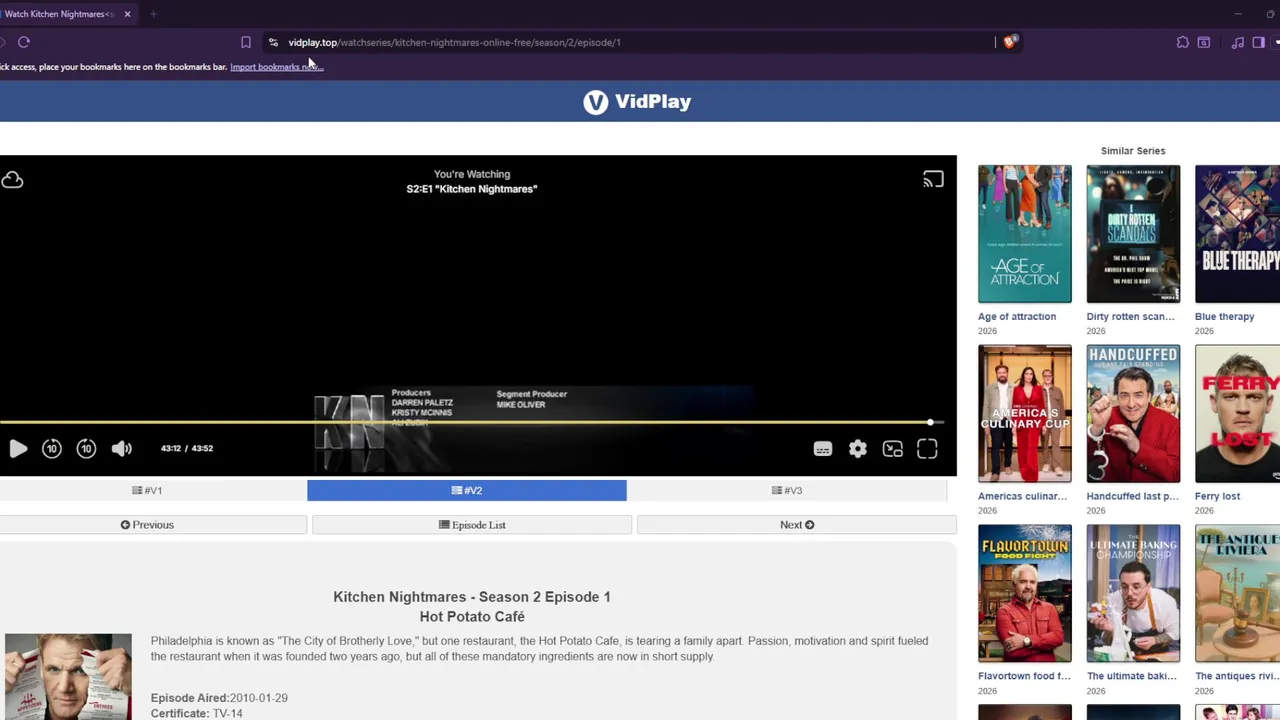Image resolution: width=1280 pixels, height=720 pixels.
Task: Click the Age of attraction title link
Action: point(1017,317)
